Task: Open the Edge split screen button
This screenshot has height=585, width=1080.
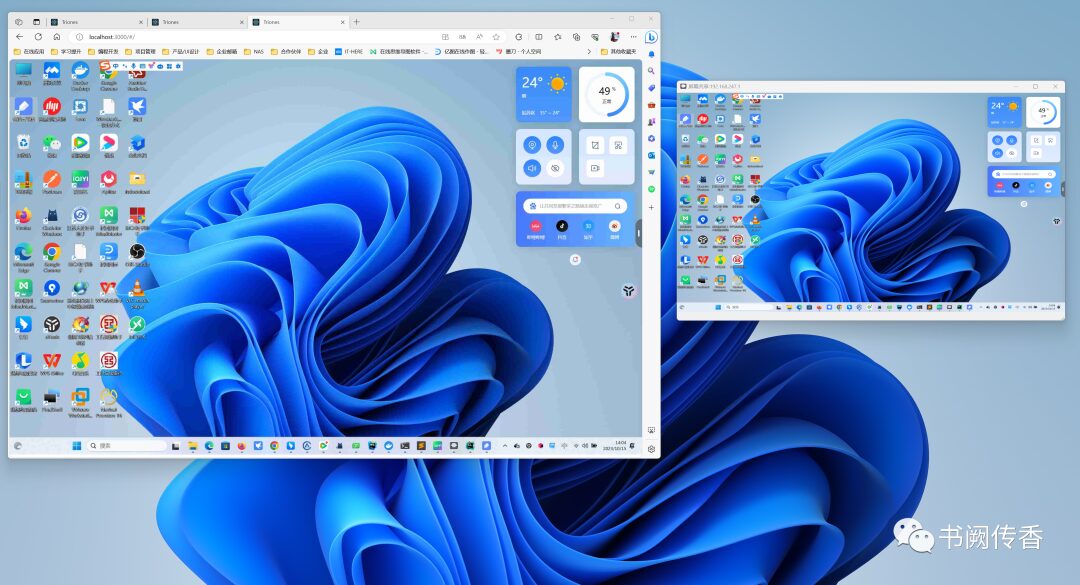Action: 539,37
